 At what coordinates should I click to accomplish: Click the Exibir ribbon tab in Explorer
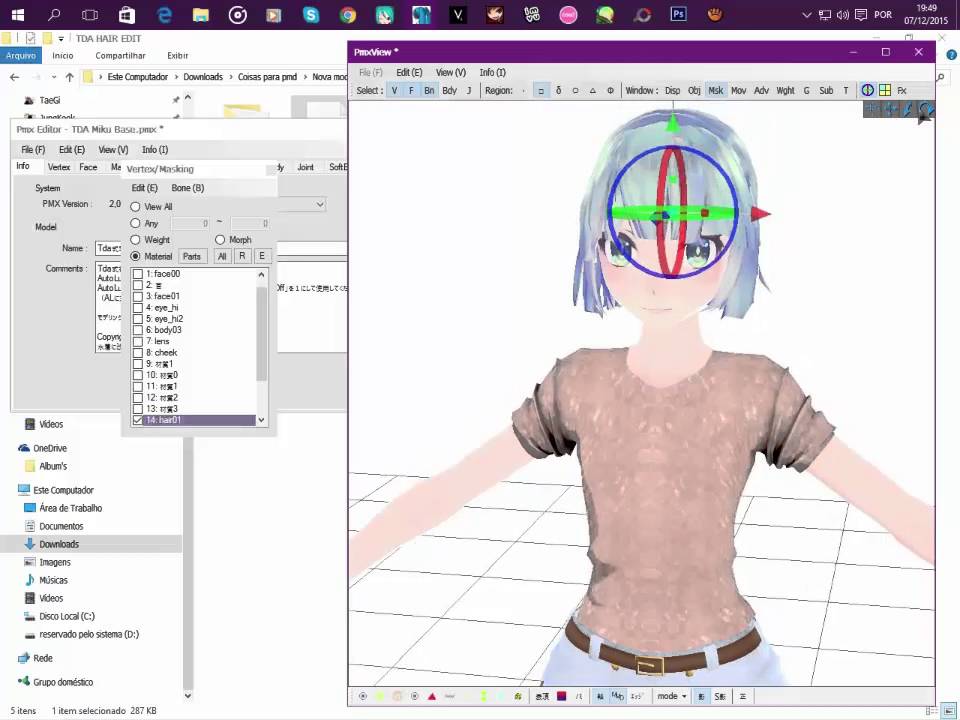tap(178, 56)
